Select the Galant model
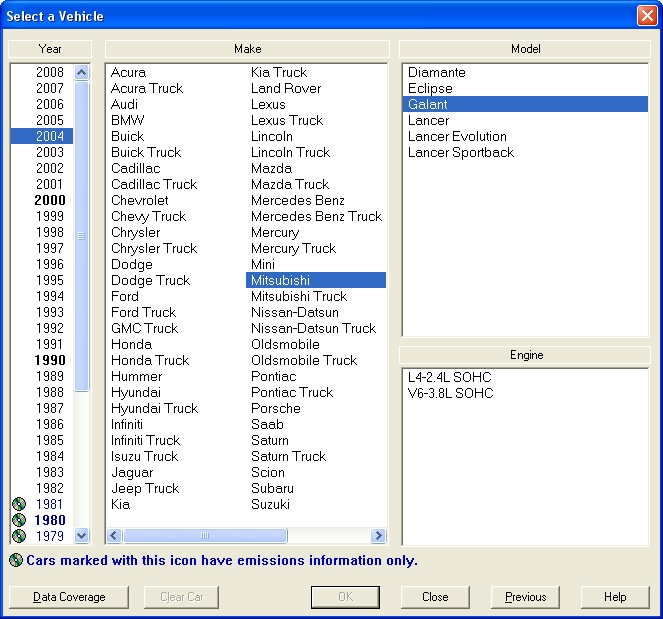The width and height of the screenshot is (663, 619). (x=526, y=104)
